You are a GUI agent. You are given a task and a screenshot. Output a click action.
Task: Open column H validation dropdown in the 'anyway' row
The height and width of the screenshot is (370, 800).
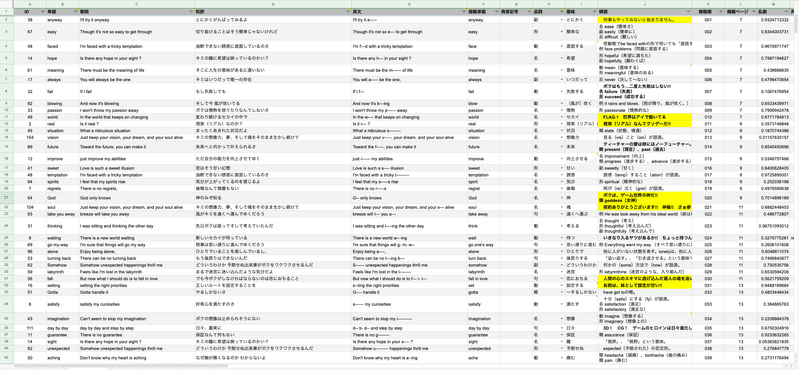(561, 20)
